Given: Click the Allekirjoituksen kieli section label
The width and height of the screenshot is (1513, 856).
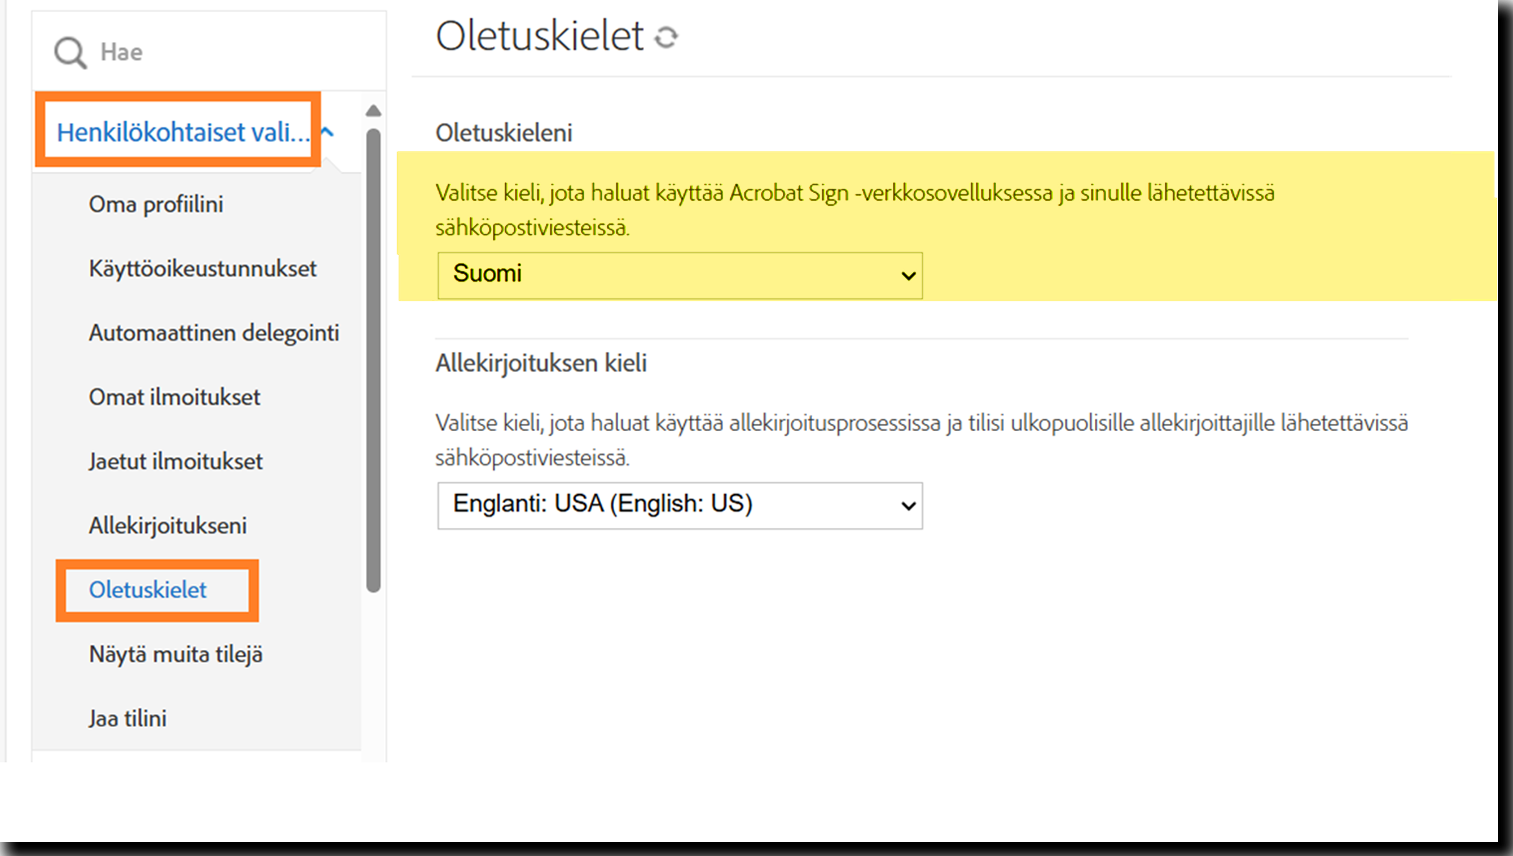Looking at the screenshot, I should (x=541, y=363).
